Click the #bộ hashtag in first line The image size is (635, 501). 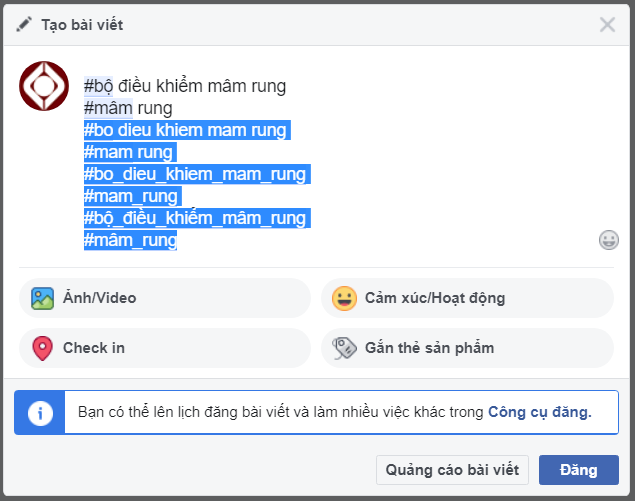tap(99, 86)
